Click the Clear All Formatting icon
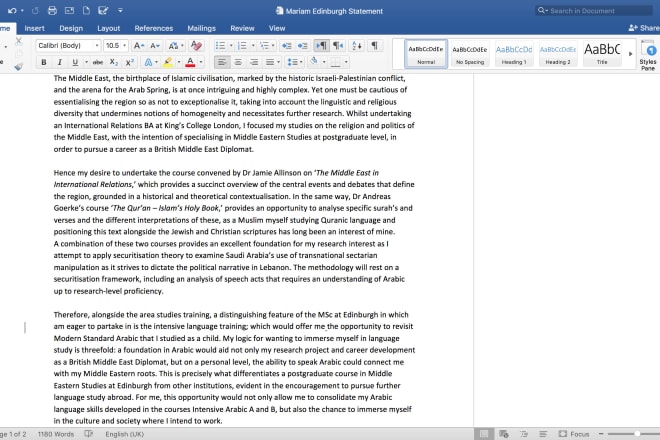 click(x=196, y=45)
